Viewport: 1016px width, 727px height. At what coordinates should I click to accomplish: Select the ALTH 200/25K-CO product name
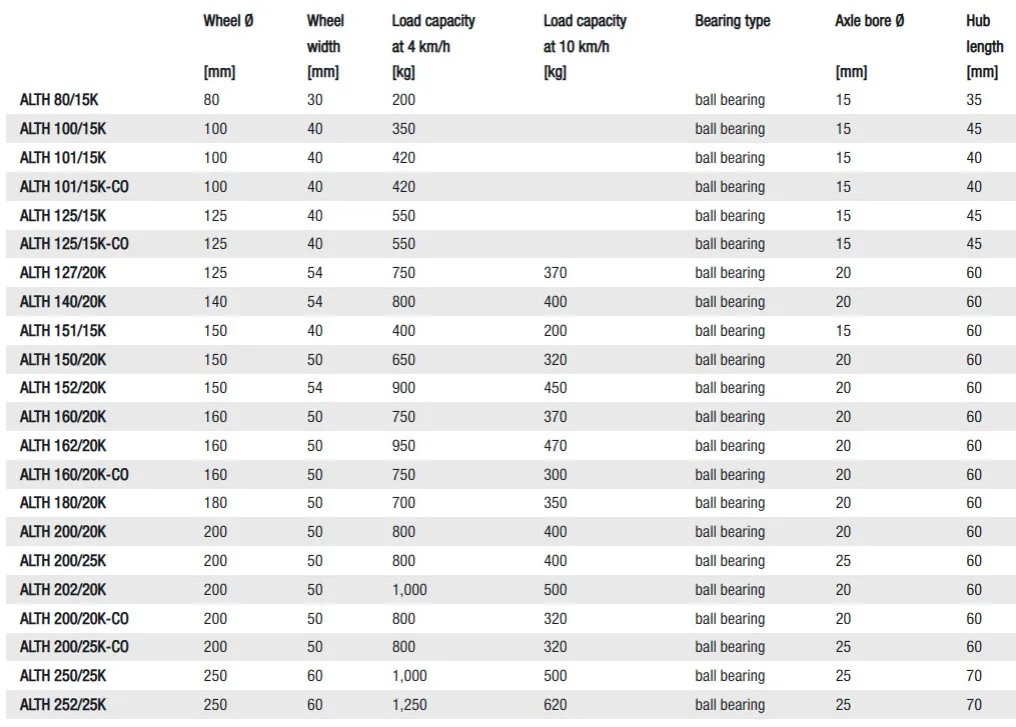click(74, 647)
